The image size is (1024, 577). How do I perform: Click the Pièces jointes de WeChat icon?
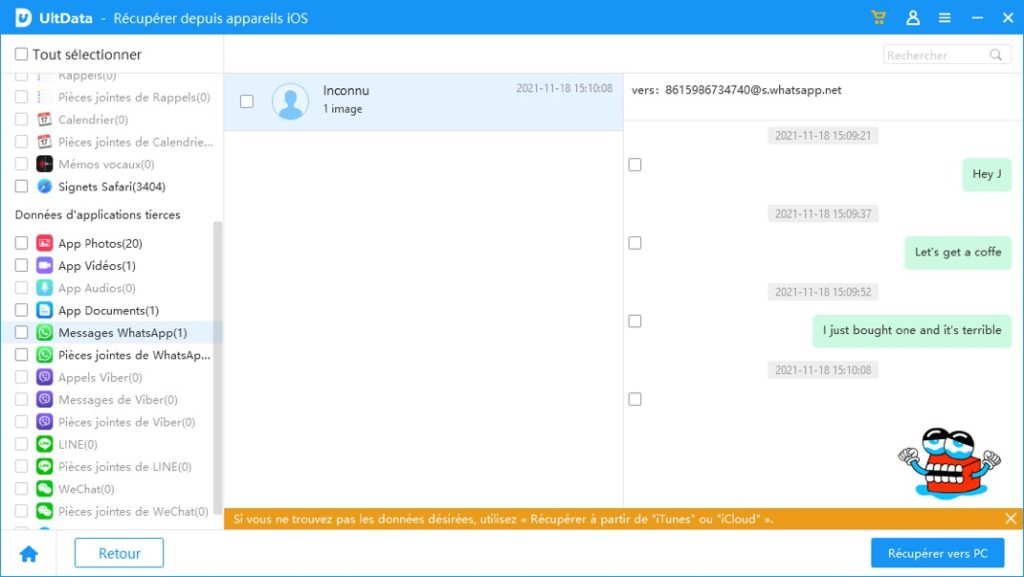point(44,511)
